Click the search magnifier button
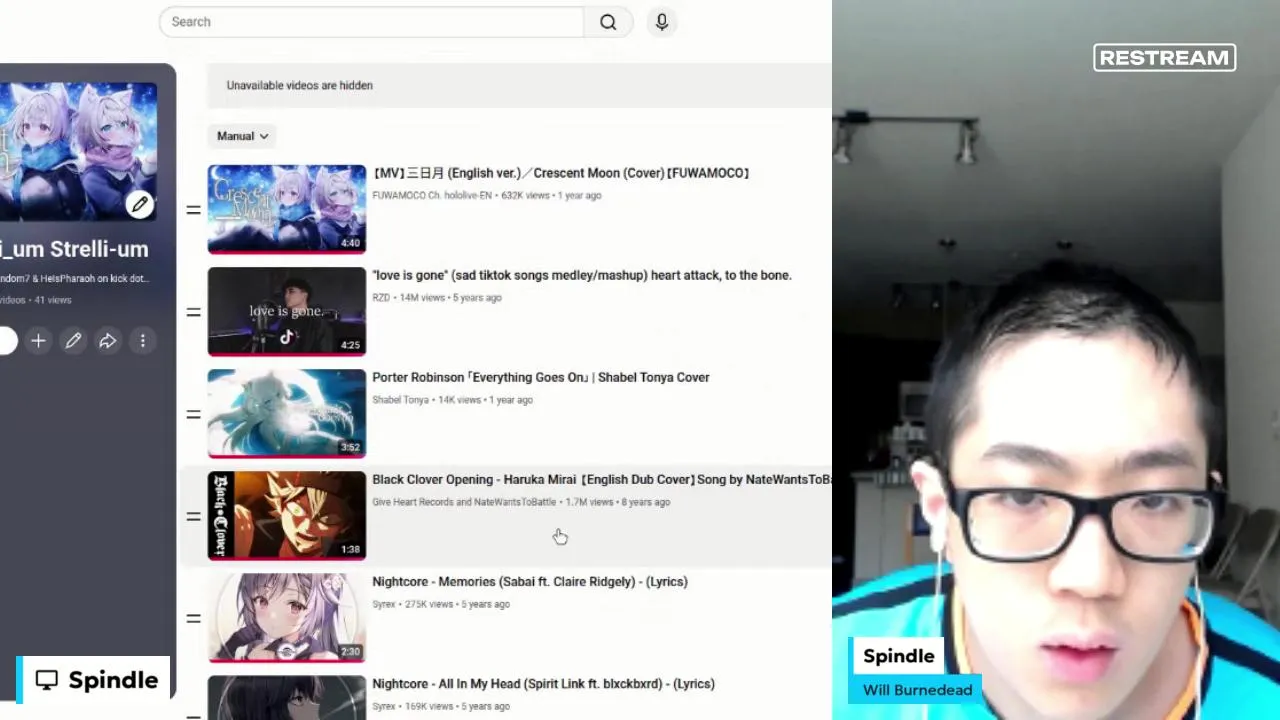The image size is (1280, 720). 608,22
